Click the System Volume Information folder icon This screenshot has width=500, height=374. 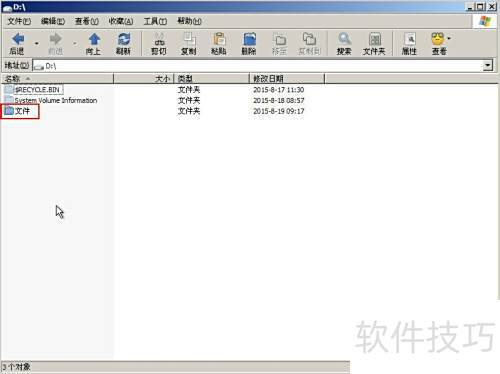click(9, 100)
